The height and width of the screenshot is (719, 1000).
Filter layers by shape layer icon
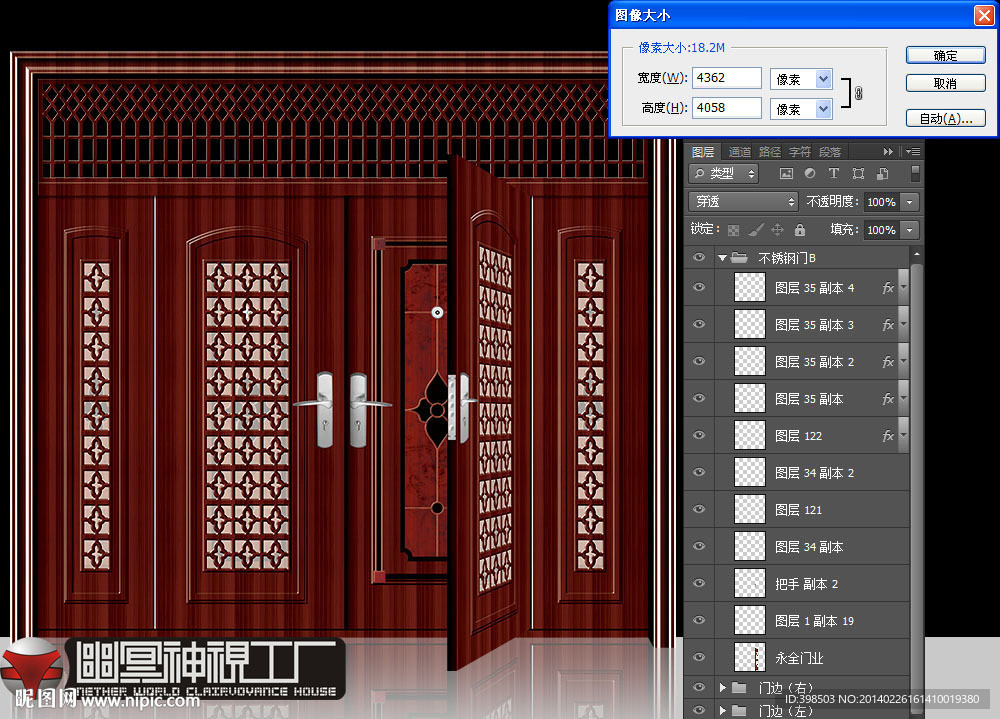(858, 174)
